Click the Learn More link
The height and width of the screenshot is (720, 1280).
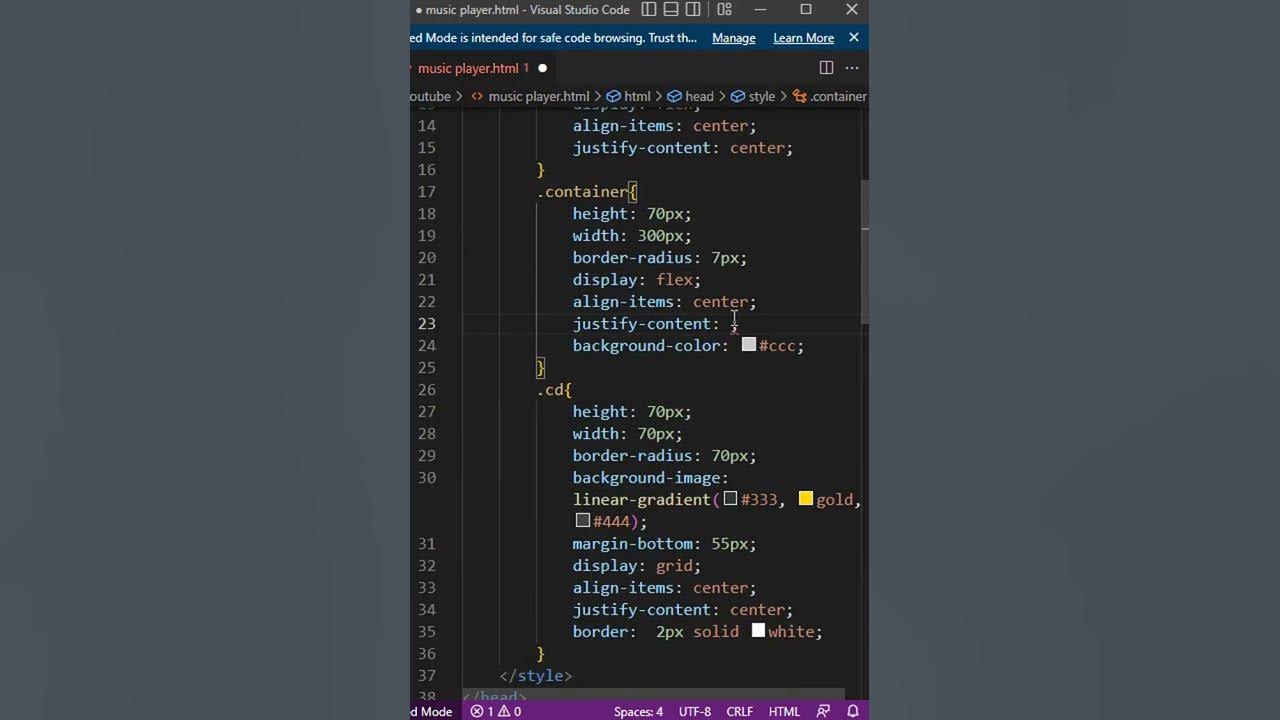(x=803, y=38)
